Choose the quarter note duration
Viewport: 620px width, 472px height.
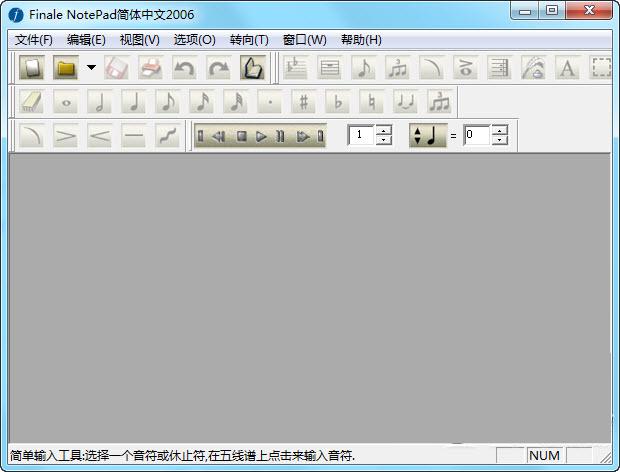coord(134,102)
